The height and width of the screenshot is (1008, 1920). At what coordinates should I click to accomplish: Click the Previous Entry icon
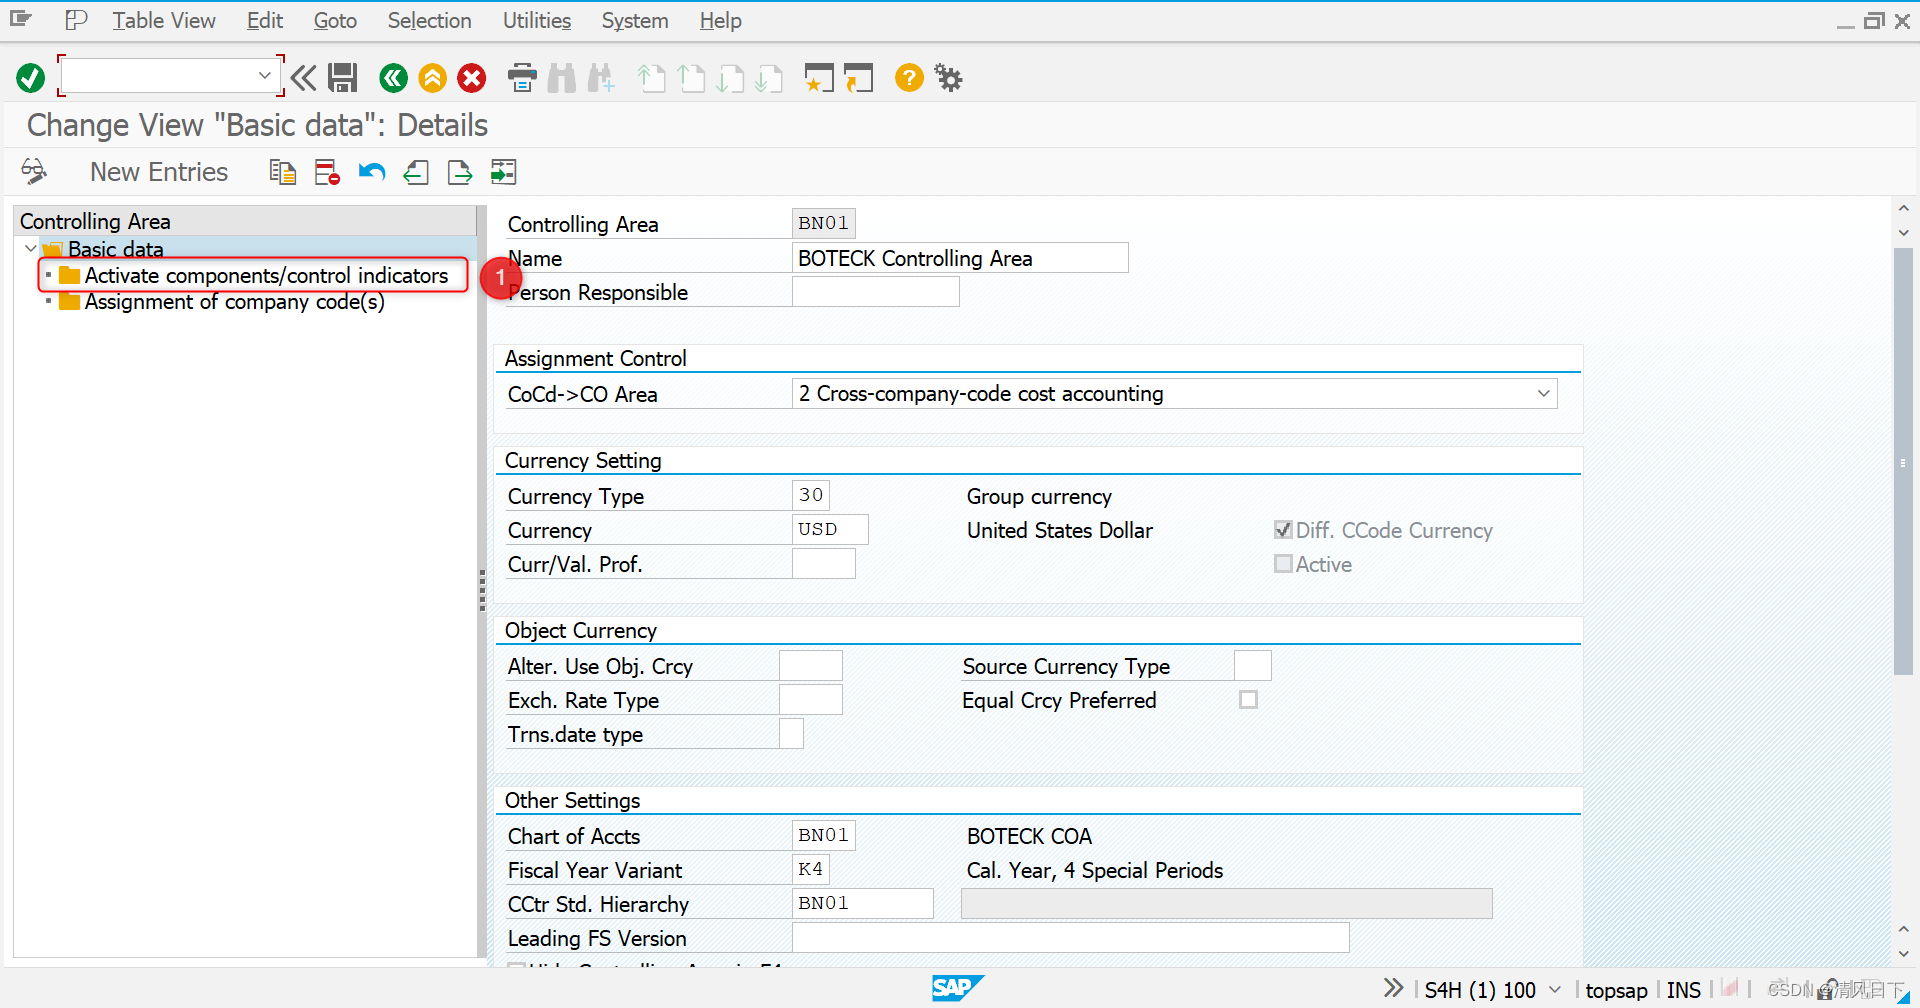coord(416,172)
